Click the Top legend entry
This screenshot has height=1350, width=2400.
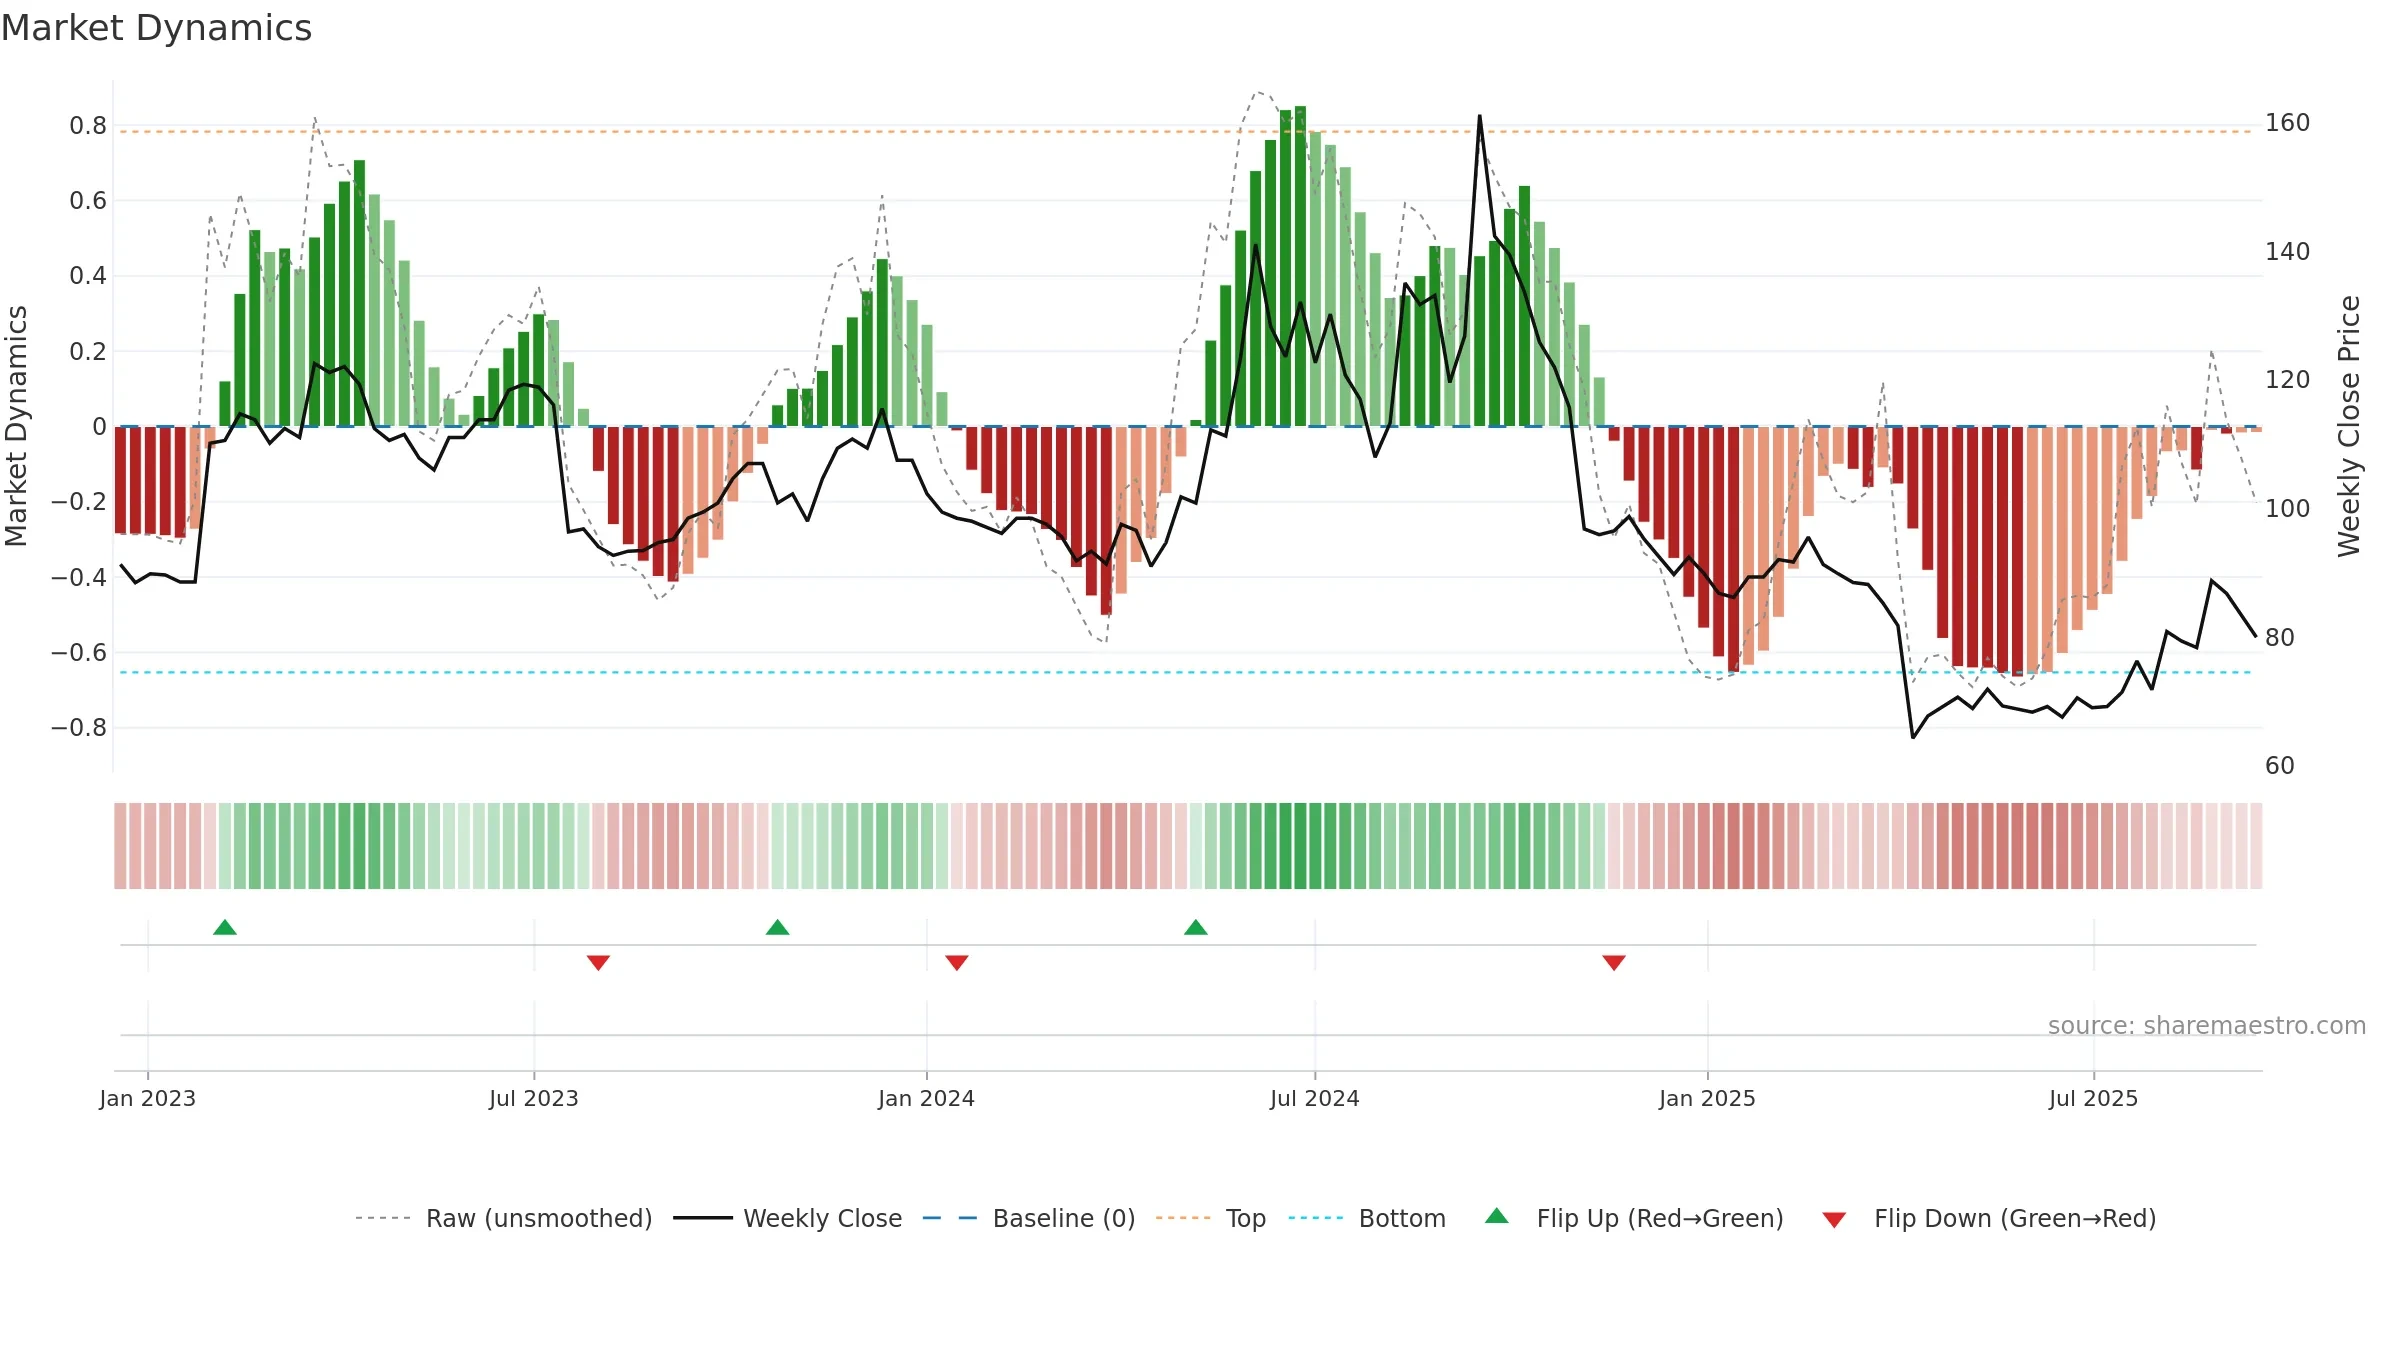click(x=1211, y=1218)
